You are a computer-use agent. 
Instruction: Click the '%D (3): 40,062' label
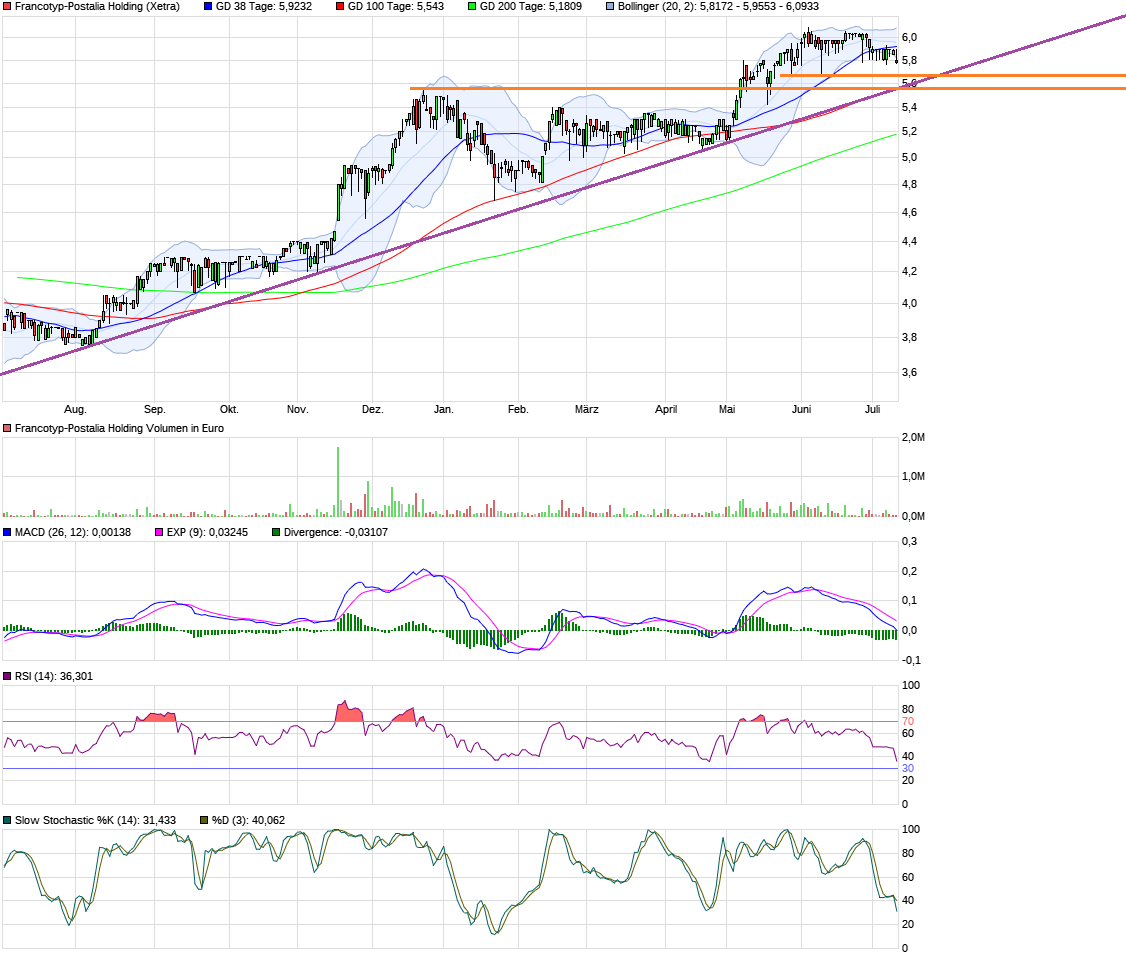pos(248,820)
